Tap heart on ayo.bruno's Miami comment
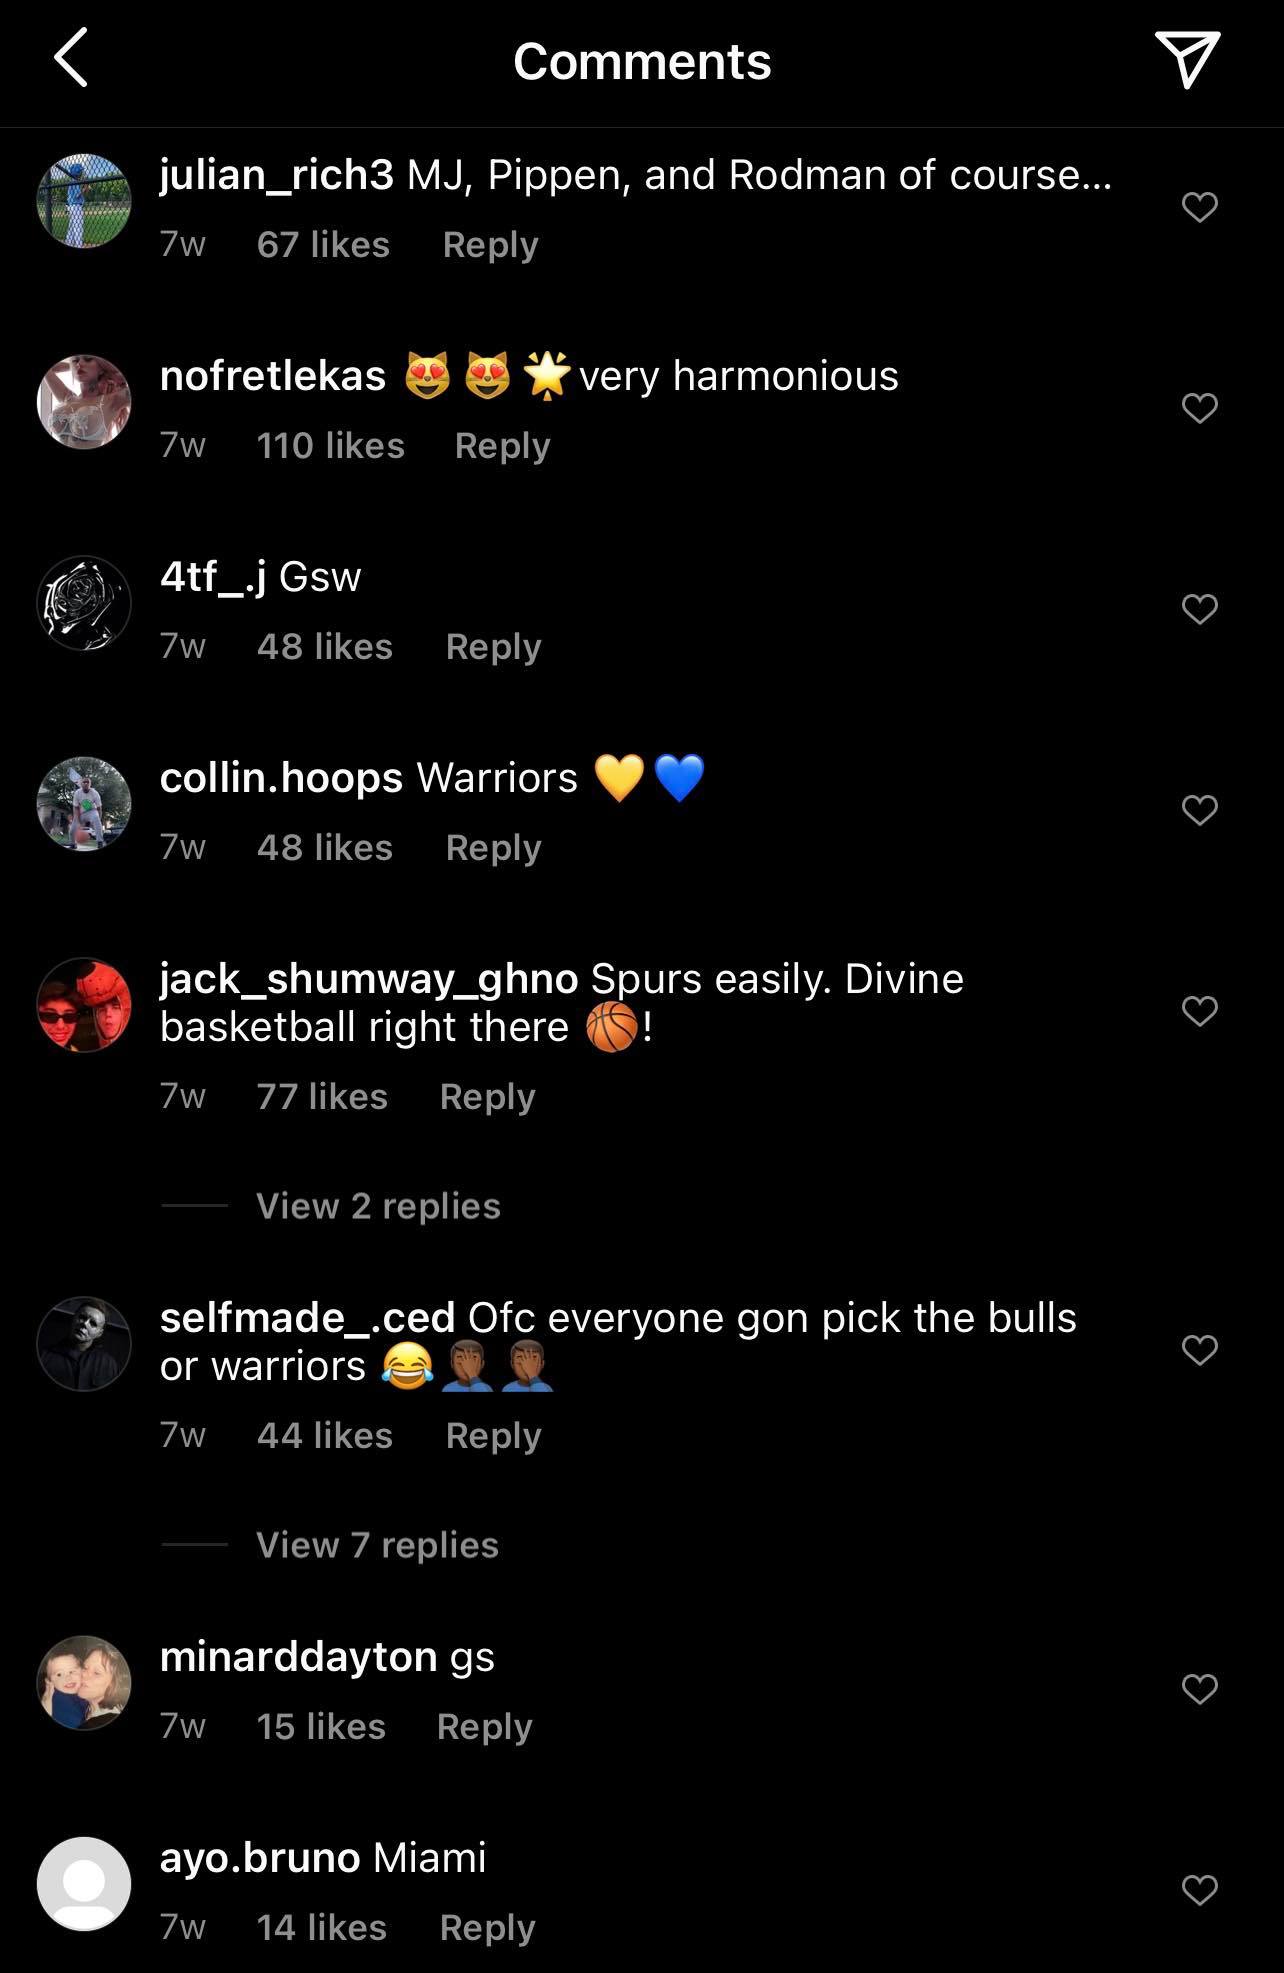The width and height of the screenshot is (1284, 1973). 1199,1890
